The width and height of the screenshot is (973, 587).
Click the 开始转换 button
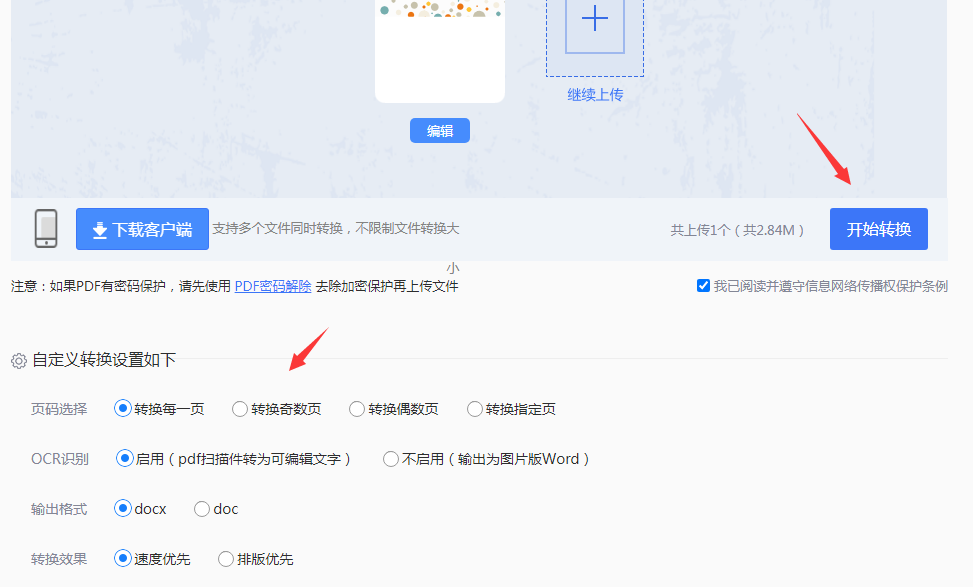(x=878, y=229)
